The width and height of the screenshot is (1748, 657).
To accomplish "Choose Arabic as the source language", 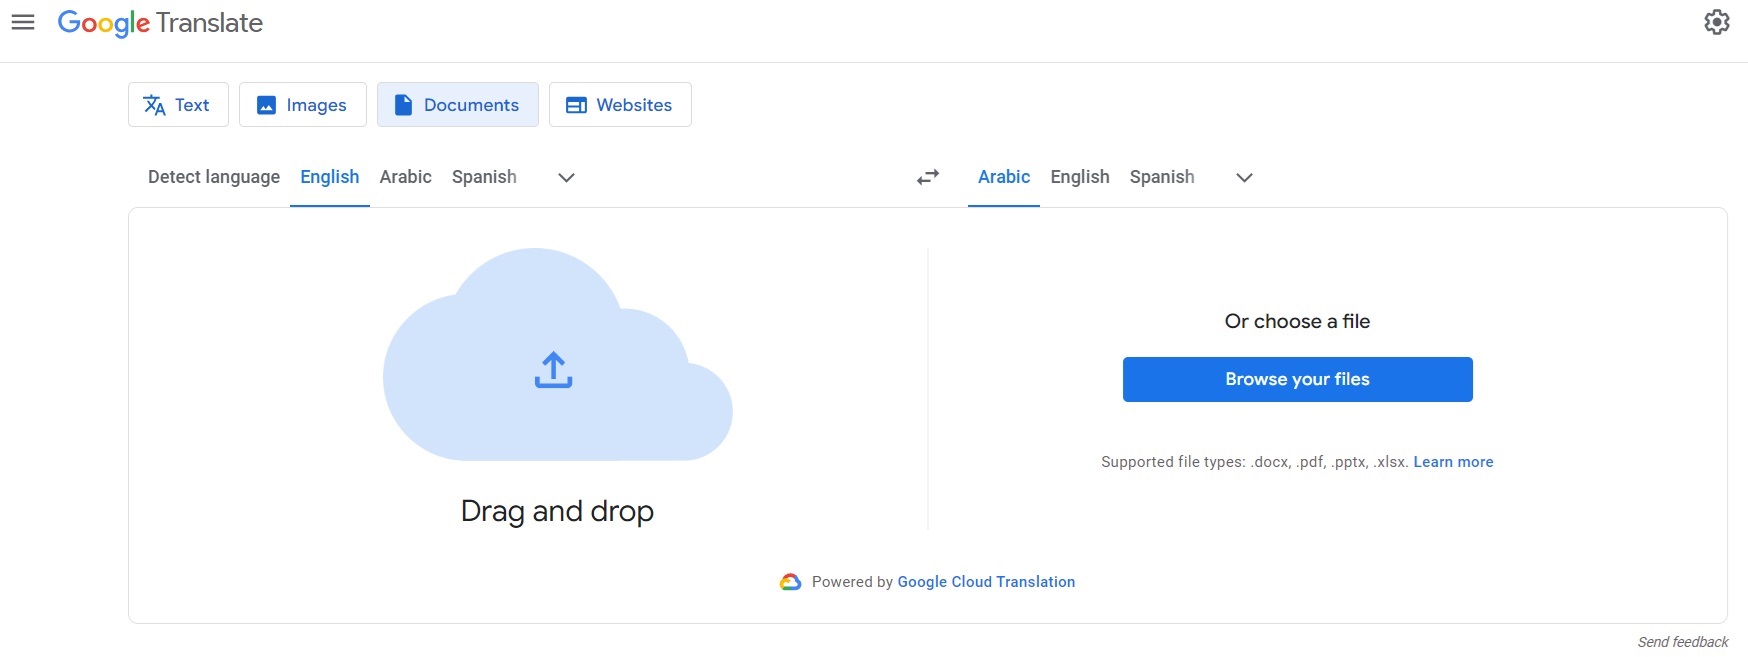I will coord(405,177).
